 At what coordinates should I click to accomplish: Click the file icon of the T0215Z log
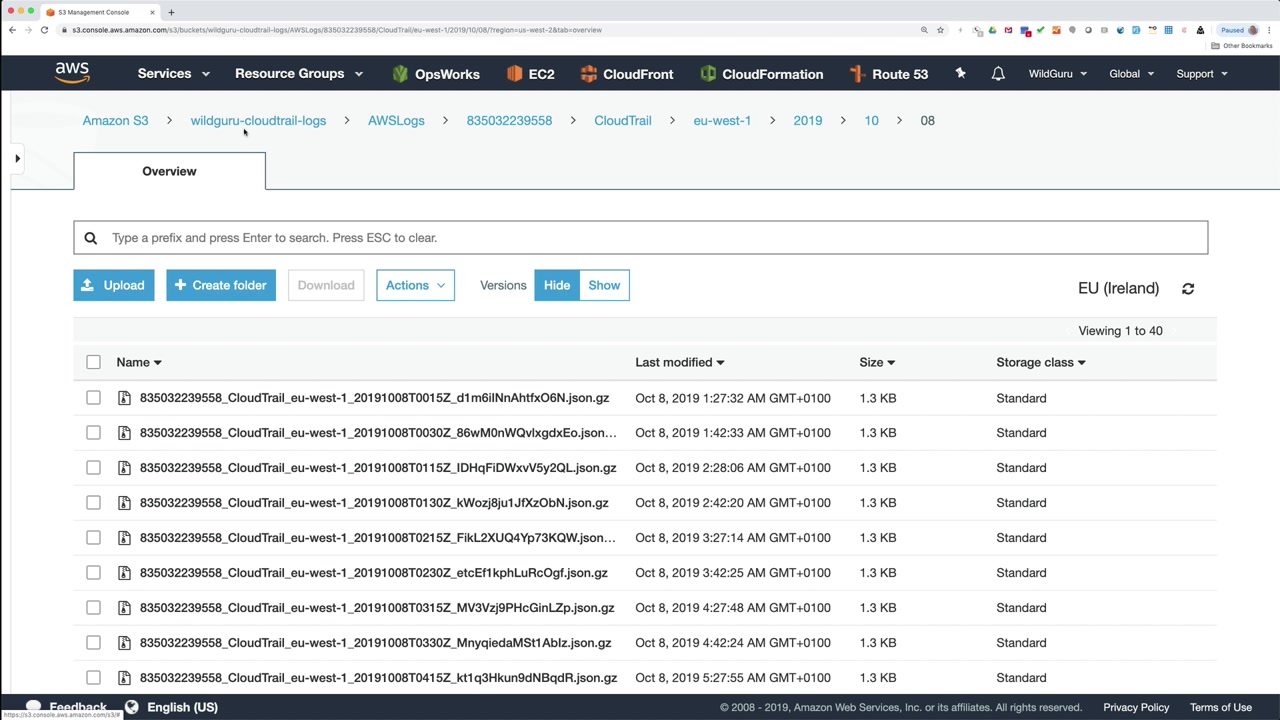(x=124, y=538)
